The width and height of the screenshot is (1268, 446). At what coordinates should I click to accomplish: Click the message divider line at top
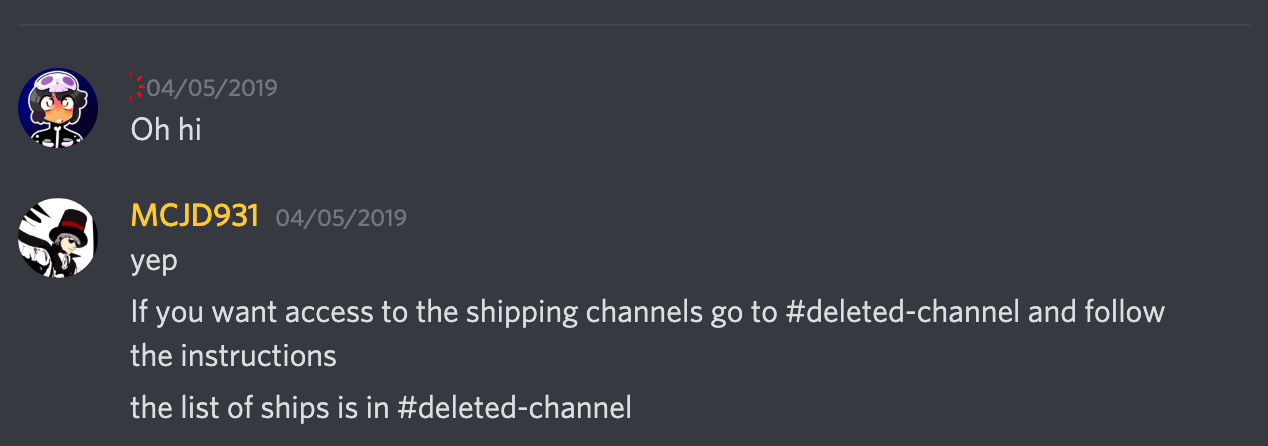634,24
